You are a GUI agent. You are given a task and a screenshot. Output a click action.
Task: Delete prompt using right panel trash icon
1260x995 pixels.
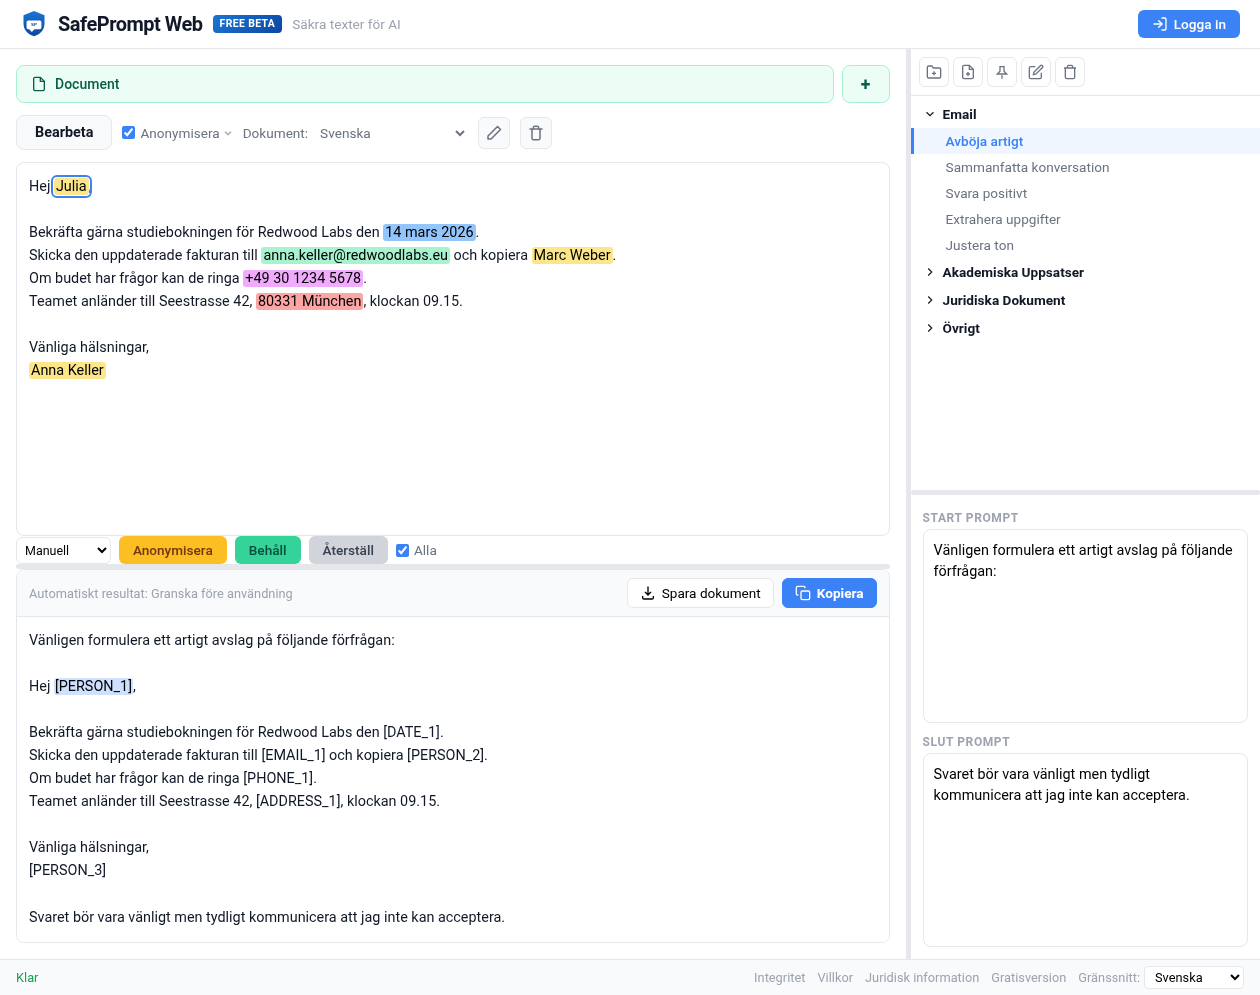click(1070, 72)
